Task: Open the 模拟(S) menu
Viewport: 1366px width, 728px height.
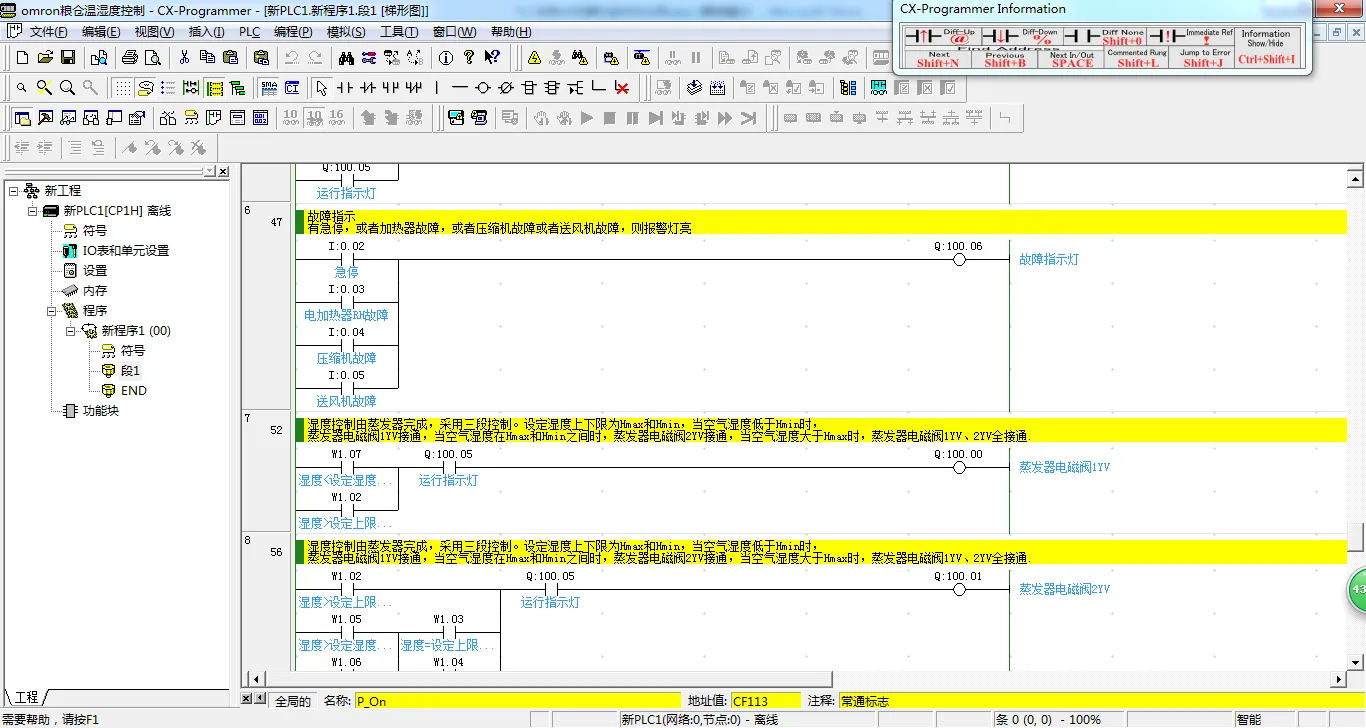Action: click(x=346, y=32)
